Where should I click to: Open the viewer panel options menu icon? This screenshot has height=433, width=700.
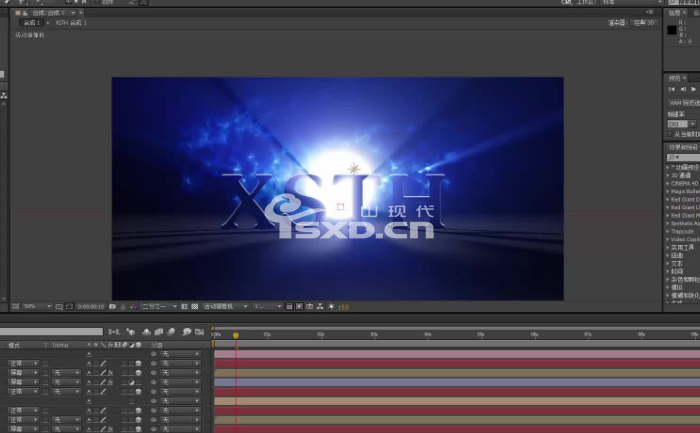coord(650,12)
